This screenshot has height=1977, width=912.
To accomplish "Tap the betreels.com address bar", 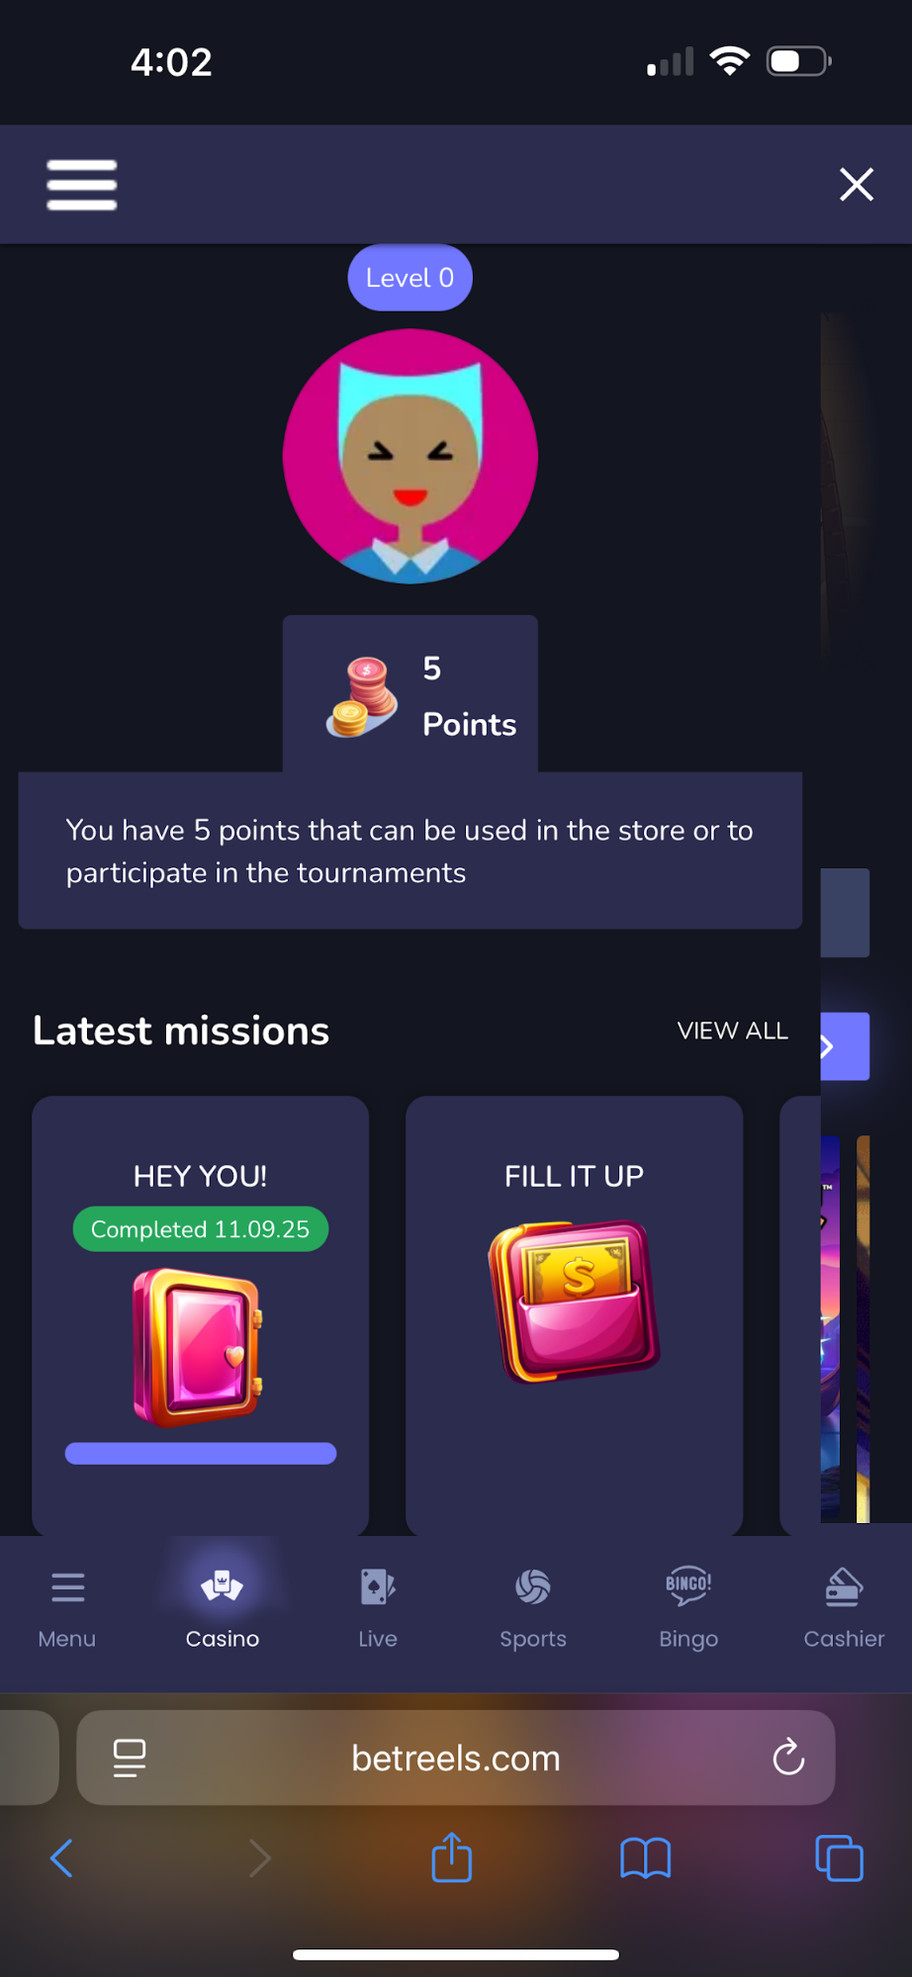I will pyautogui.click(x=456, y=1757).
